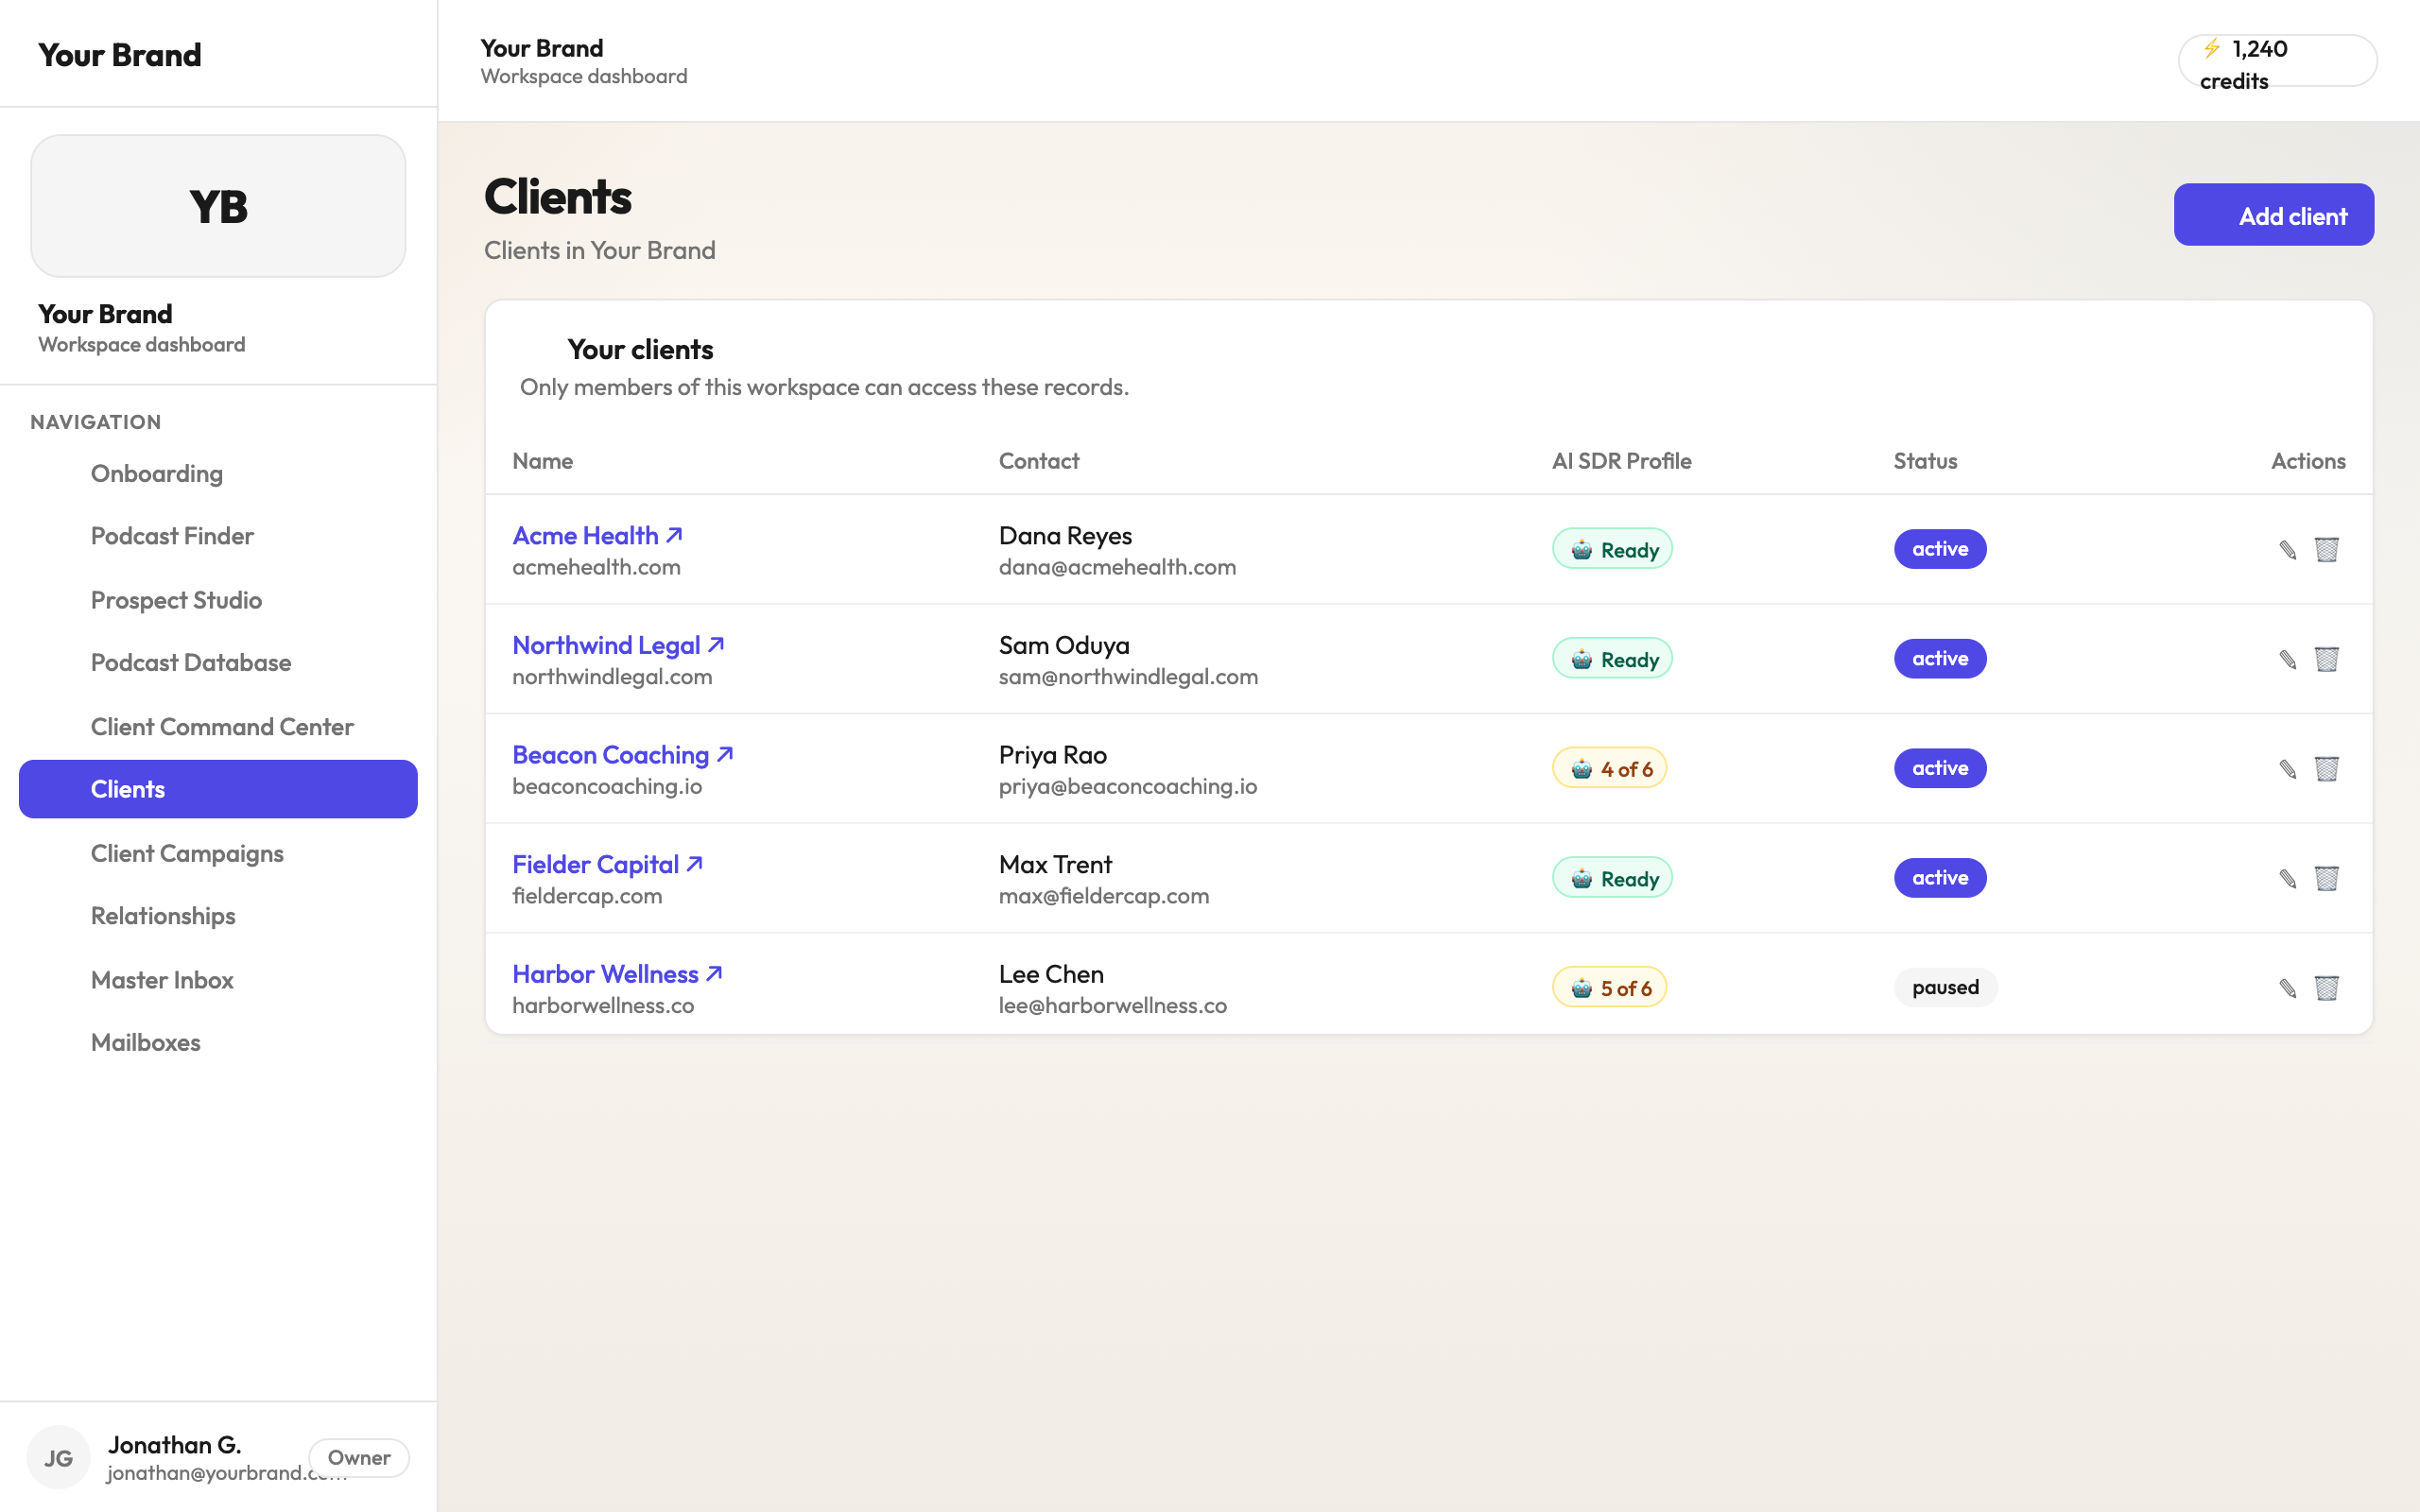Click the 4 of 6 profile badge
The height and width of the screenshot is (1512, 2420).
1609,768
